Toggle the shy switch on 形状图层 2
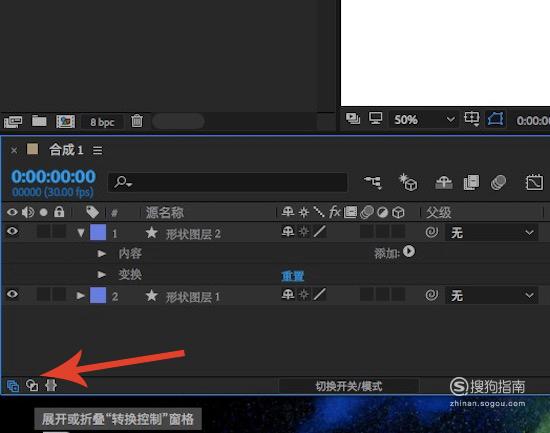 pos(288,232)
